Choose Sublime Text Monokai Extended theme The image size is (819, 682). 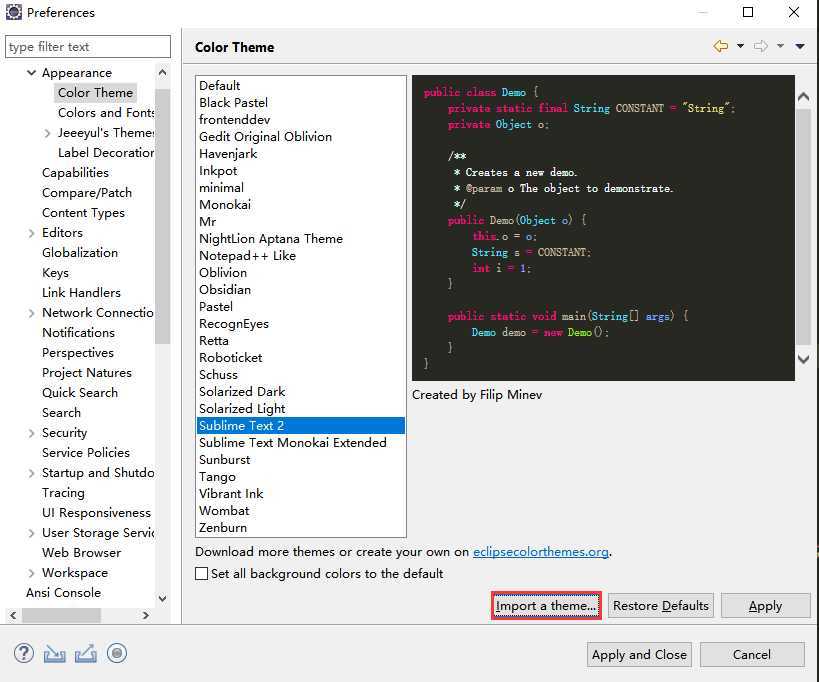[x=300, y=443]
